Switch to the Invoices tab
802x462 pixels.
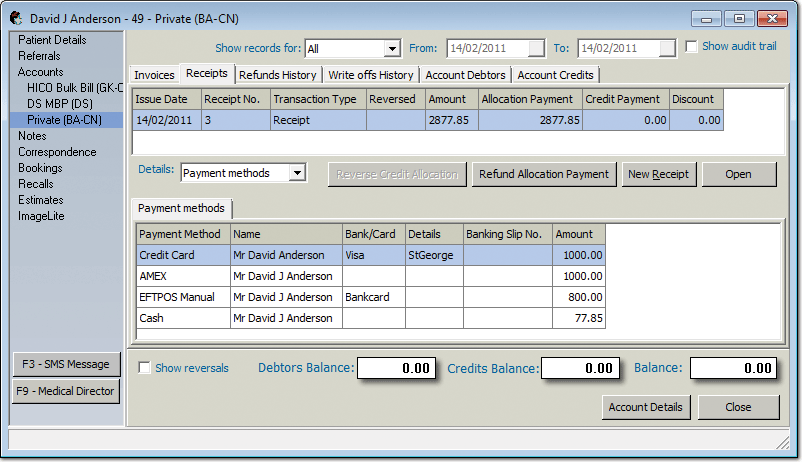pos(154,75)
